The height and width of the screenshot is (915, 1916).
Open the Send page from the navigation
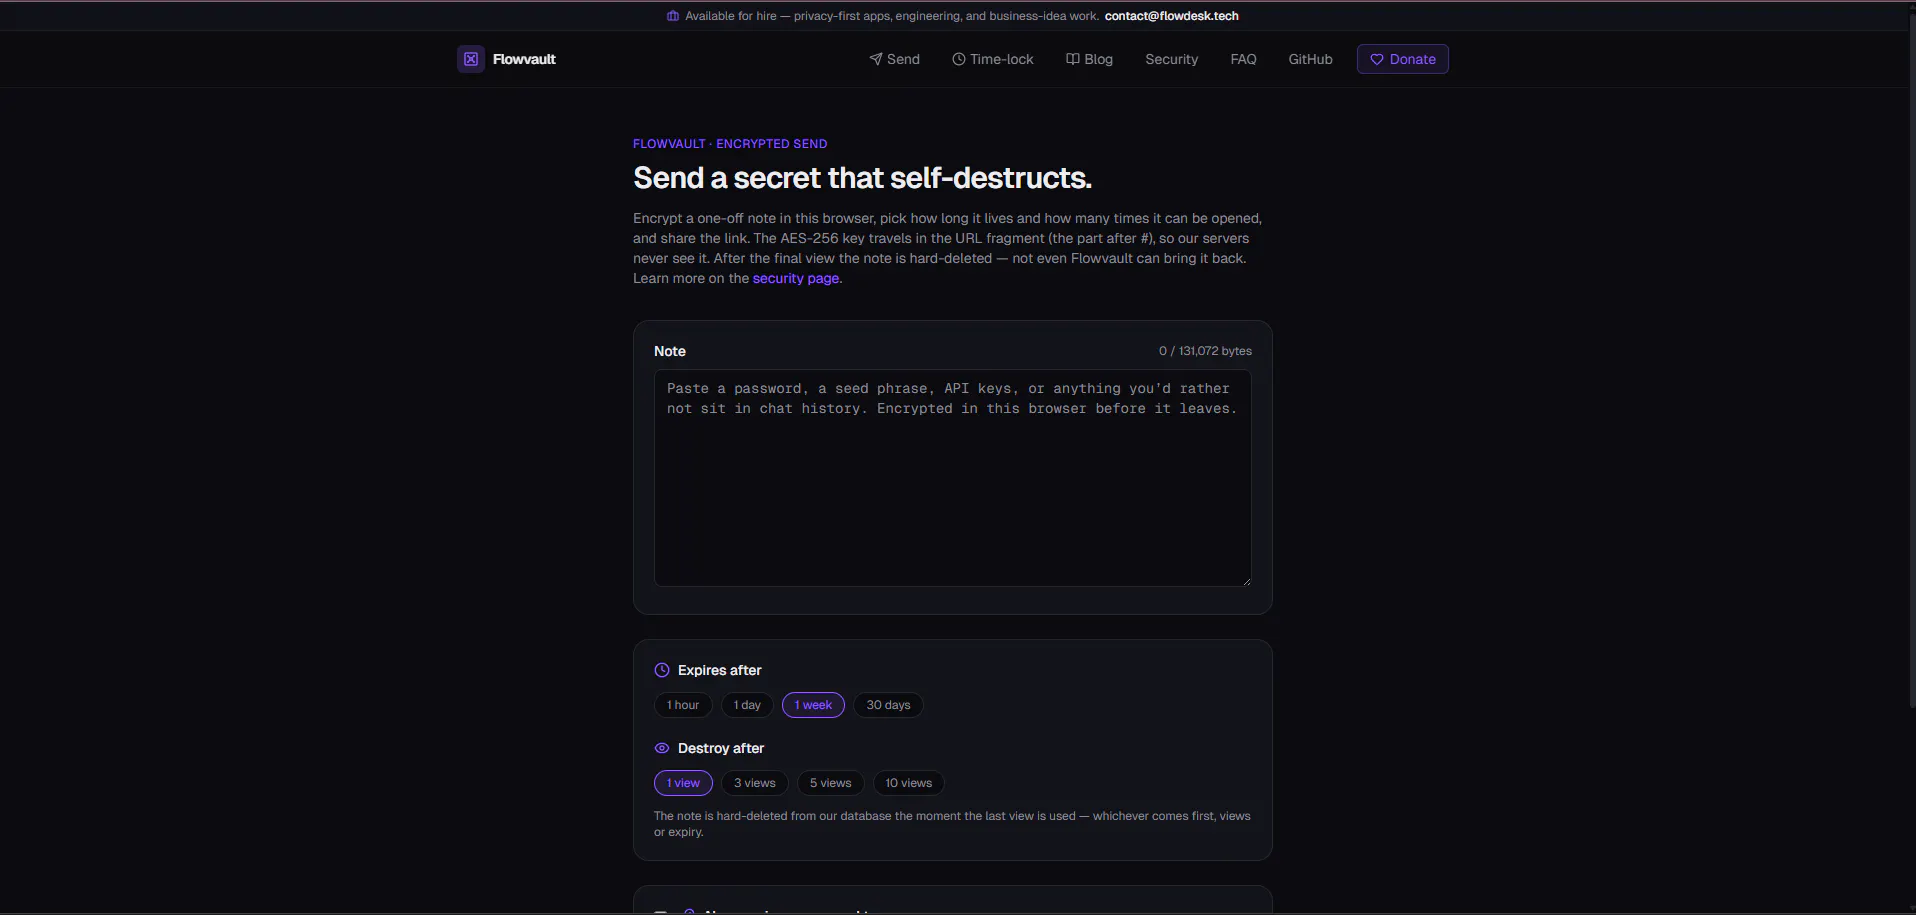click(894, 59)
